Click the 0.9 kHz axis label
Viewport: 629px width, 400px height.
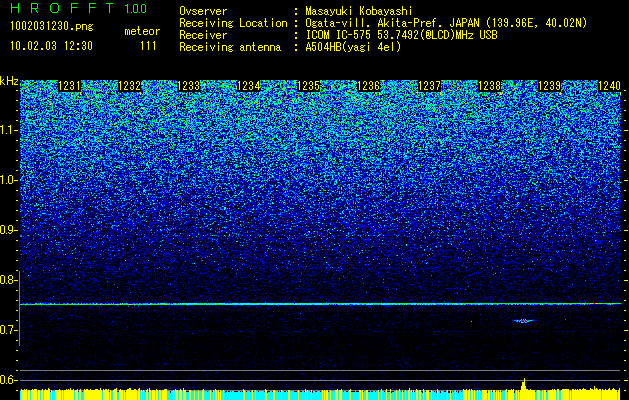9,230
